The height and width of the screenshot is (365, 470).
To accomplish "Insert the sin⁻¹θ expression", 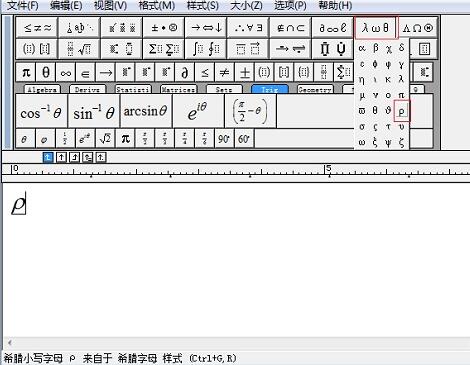I will [94, 111].
